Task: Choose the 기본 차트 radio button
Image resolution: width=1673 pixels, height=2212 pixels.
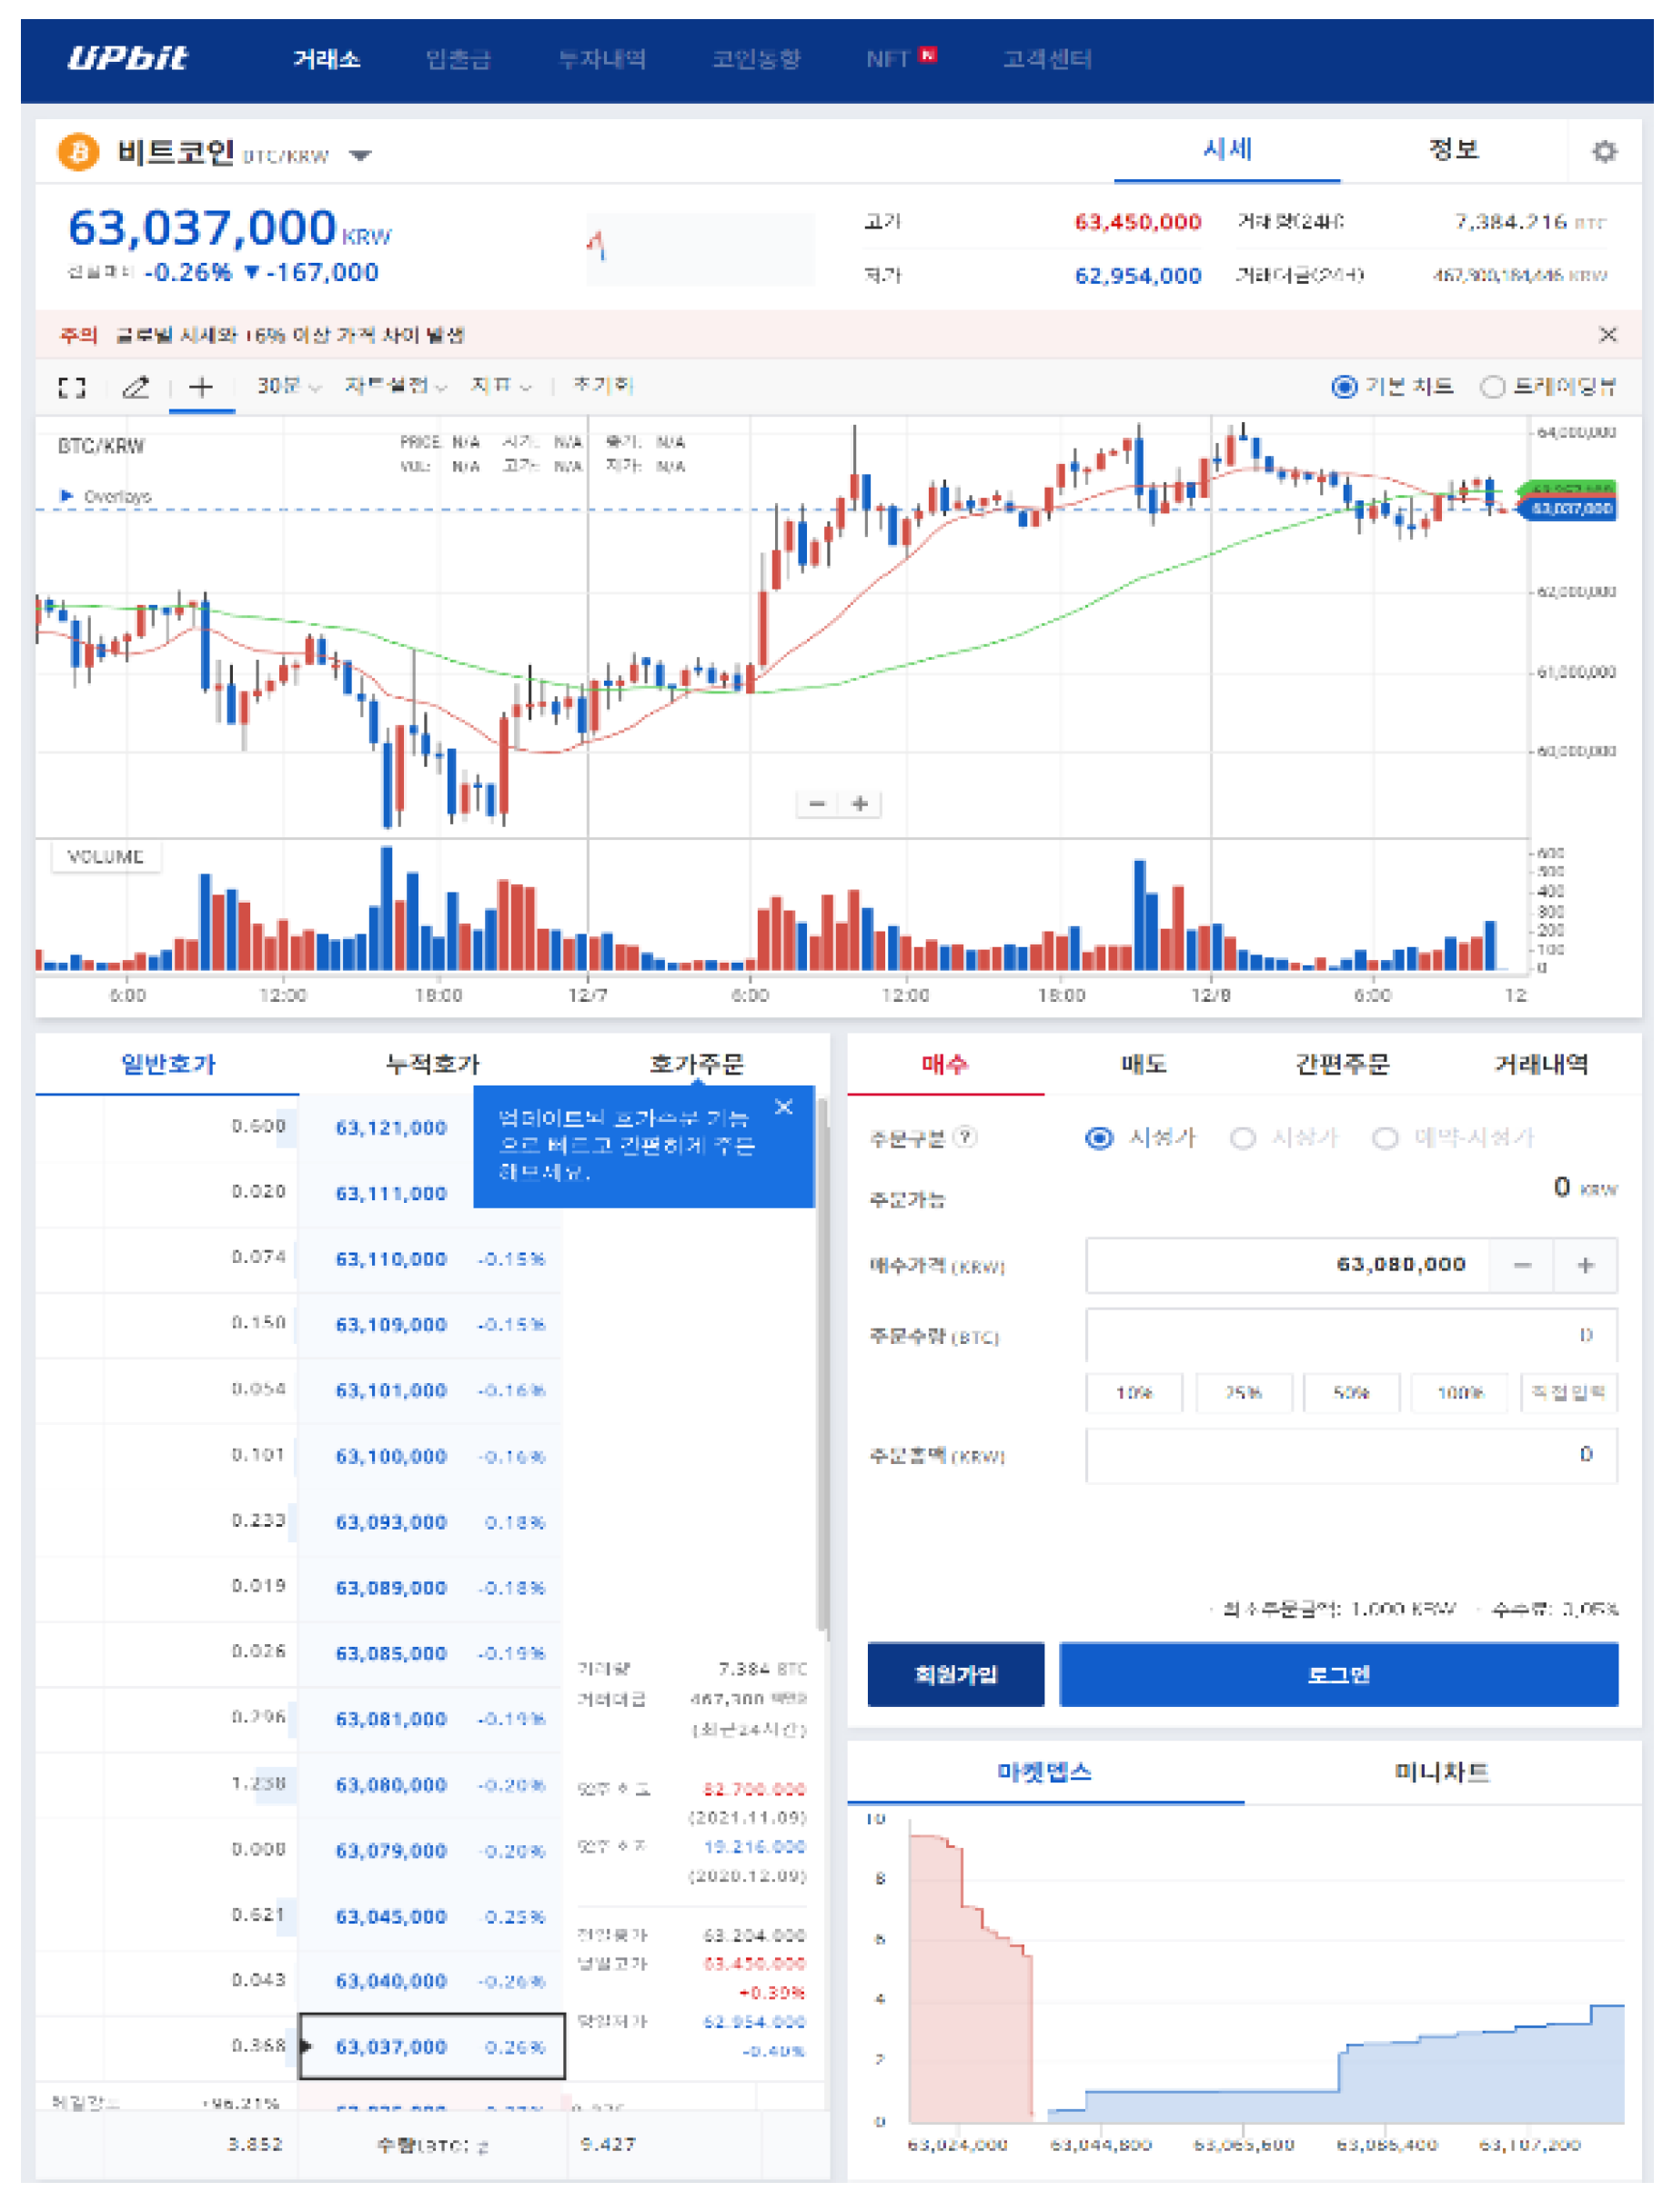Action: [1344, 387]
